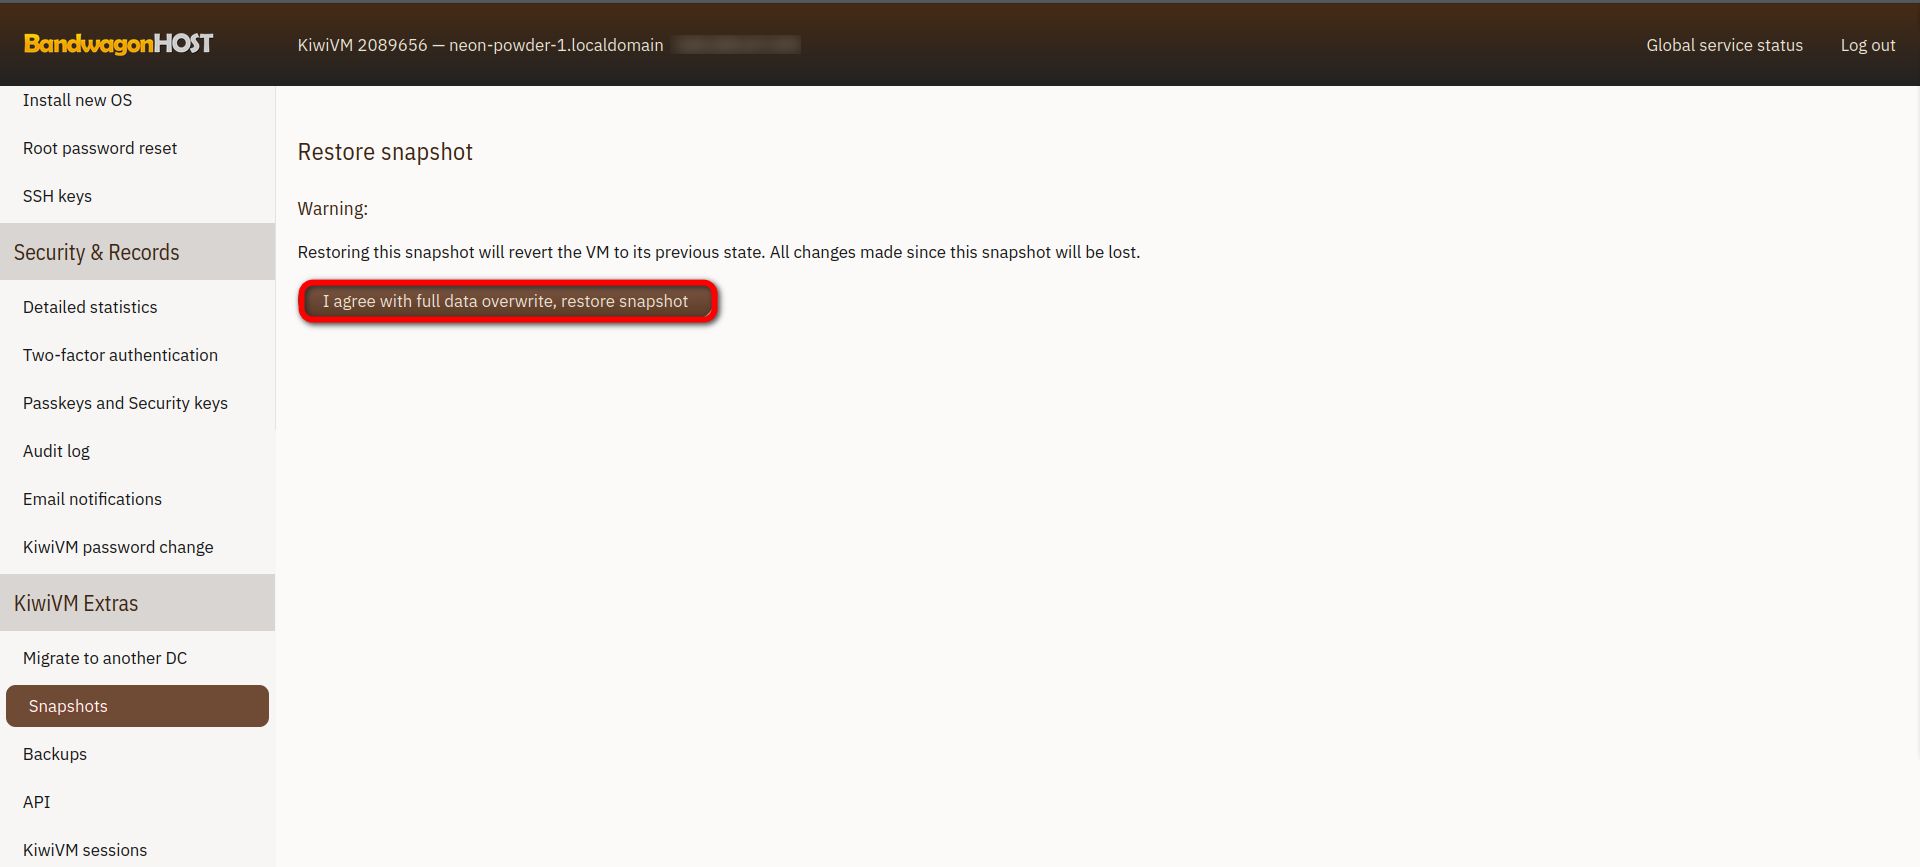Open Two-factor authentication settings
The height and width of the screenshot is (867, 1920).
coord(120,355)
